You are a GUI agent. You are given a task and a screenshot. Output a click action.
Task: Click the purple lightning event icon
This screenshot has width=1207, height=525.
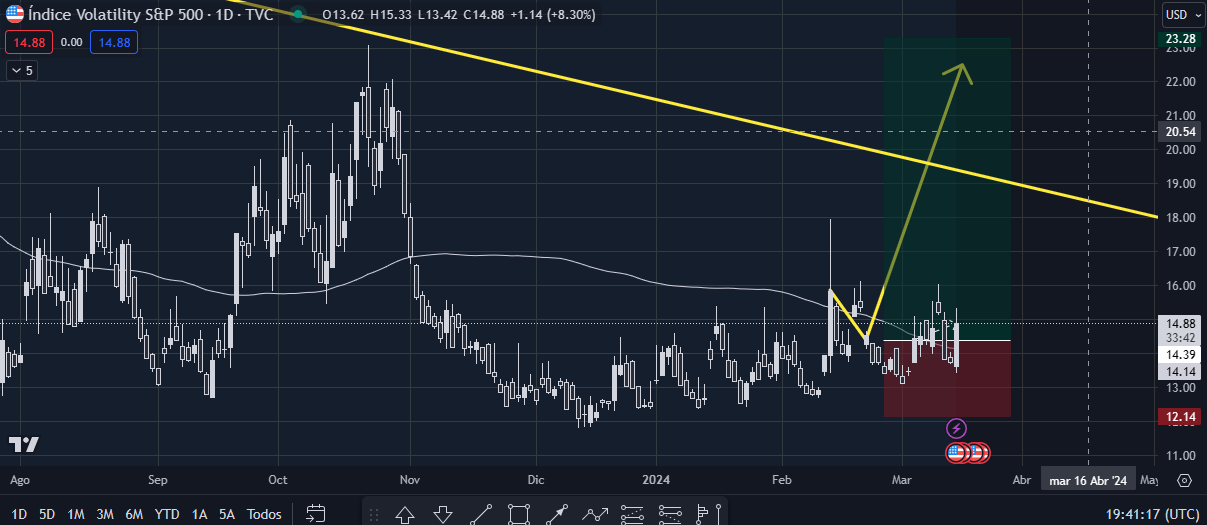[x=956, y=429]
